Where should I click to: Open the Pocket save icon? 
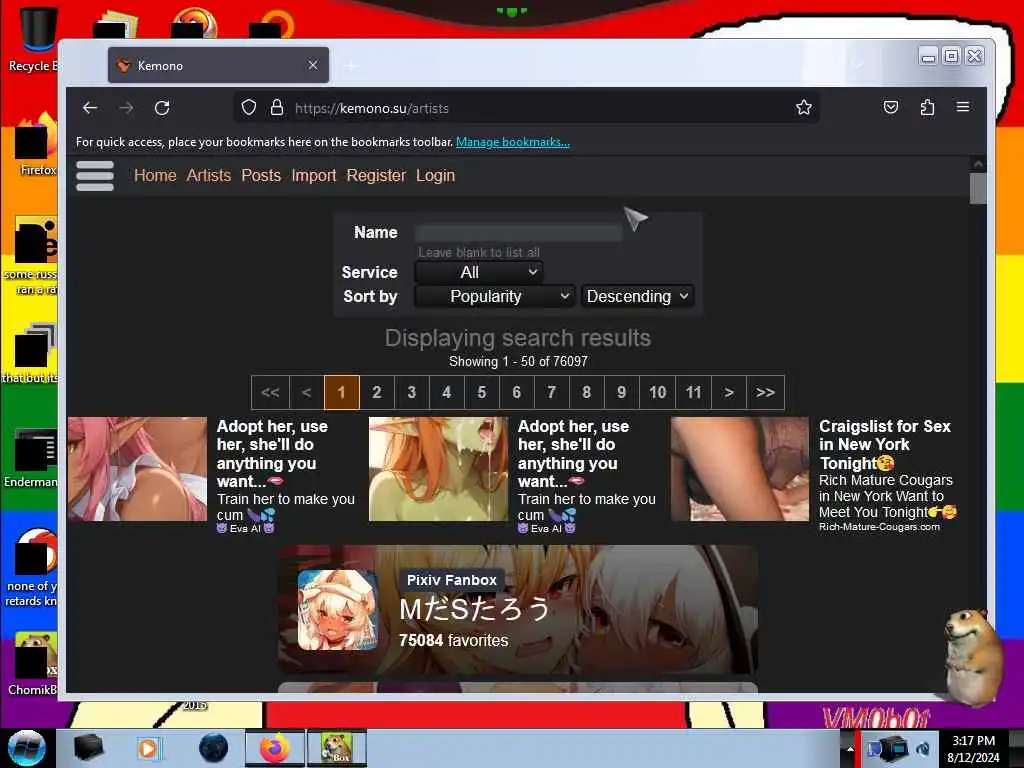click(x=891, y=107)
